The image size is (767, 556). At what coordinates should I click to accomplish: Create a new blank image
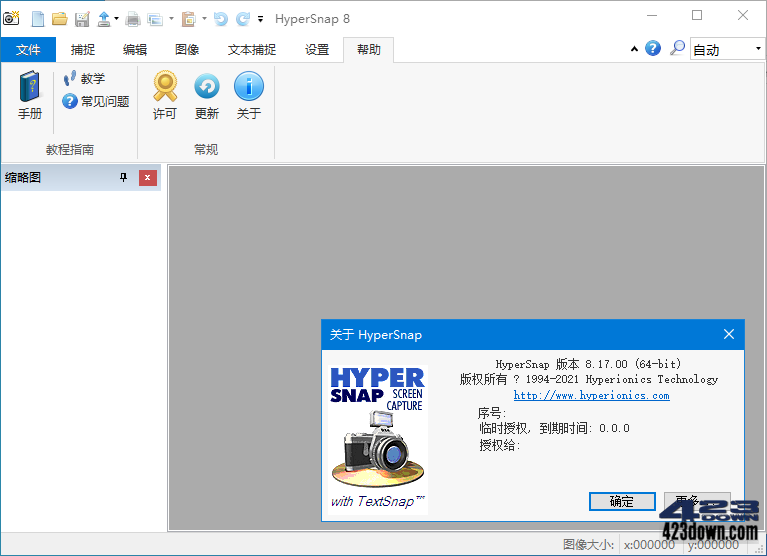tap(38, 19)
